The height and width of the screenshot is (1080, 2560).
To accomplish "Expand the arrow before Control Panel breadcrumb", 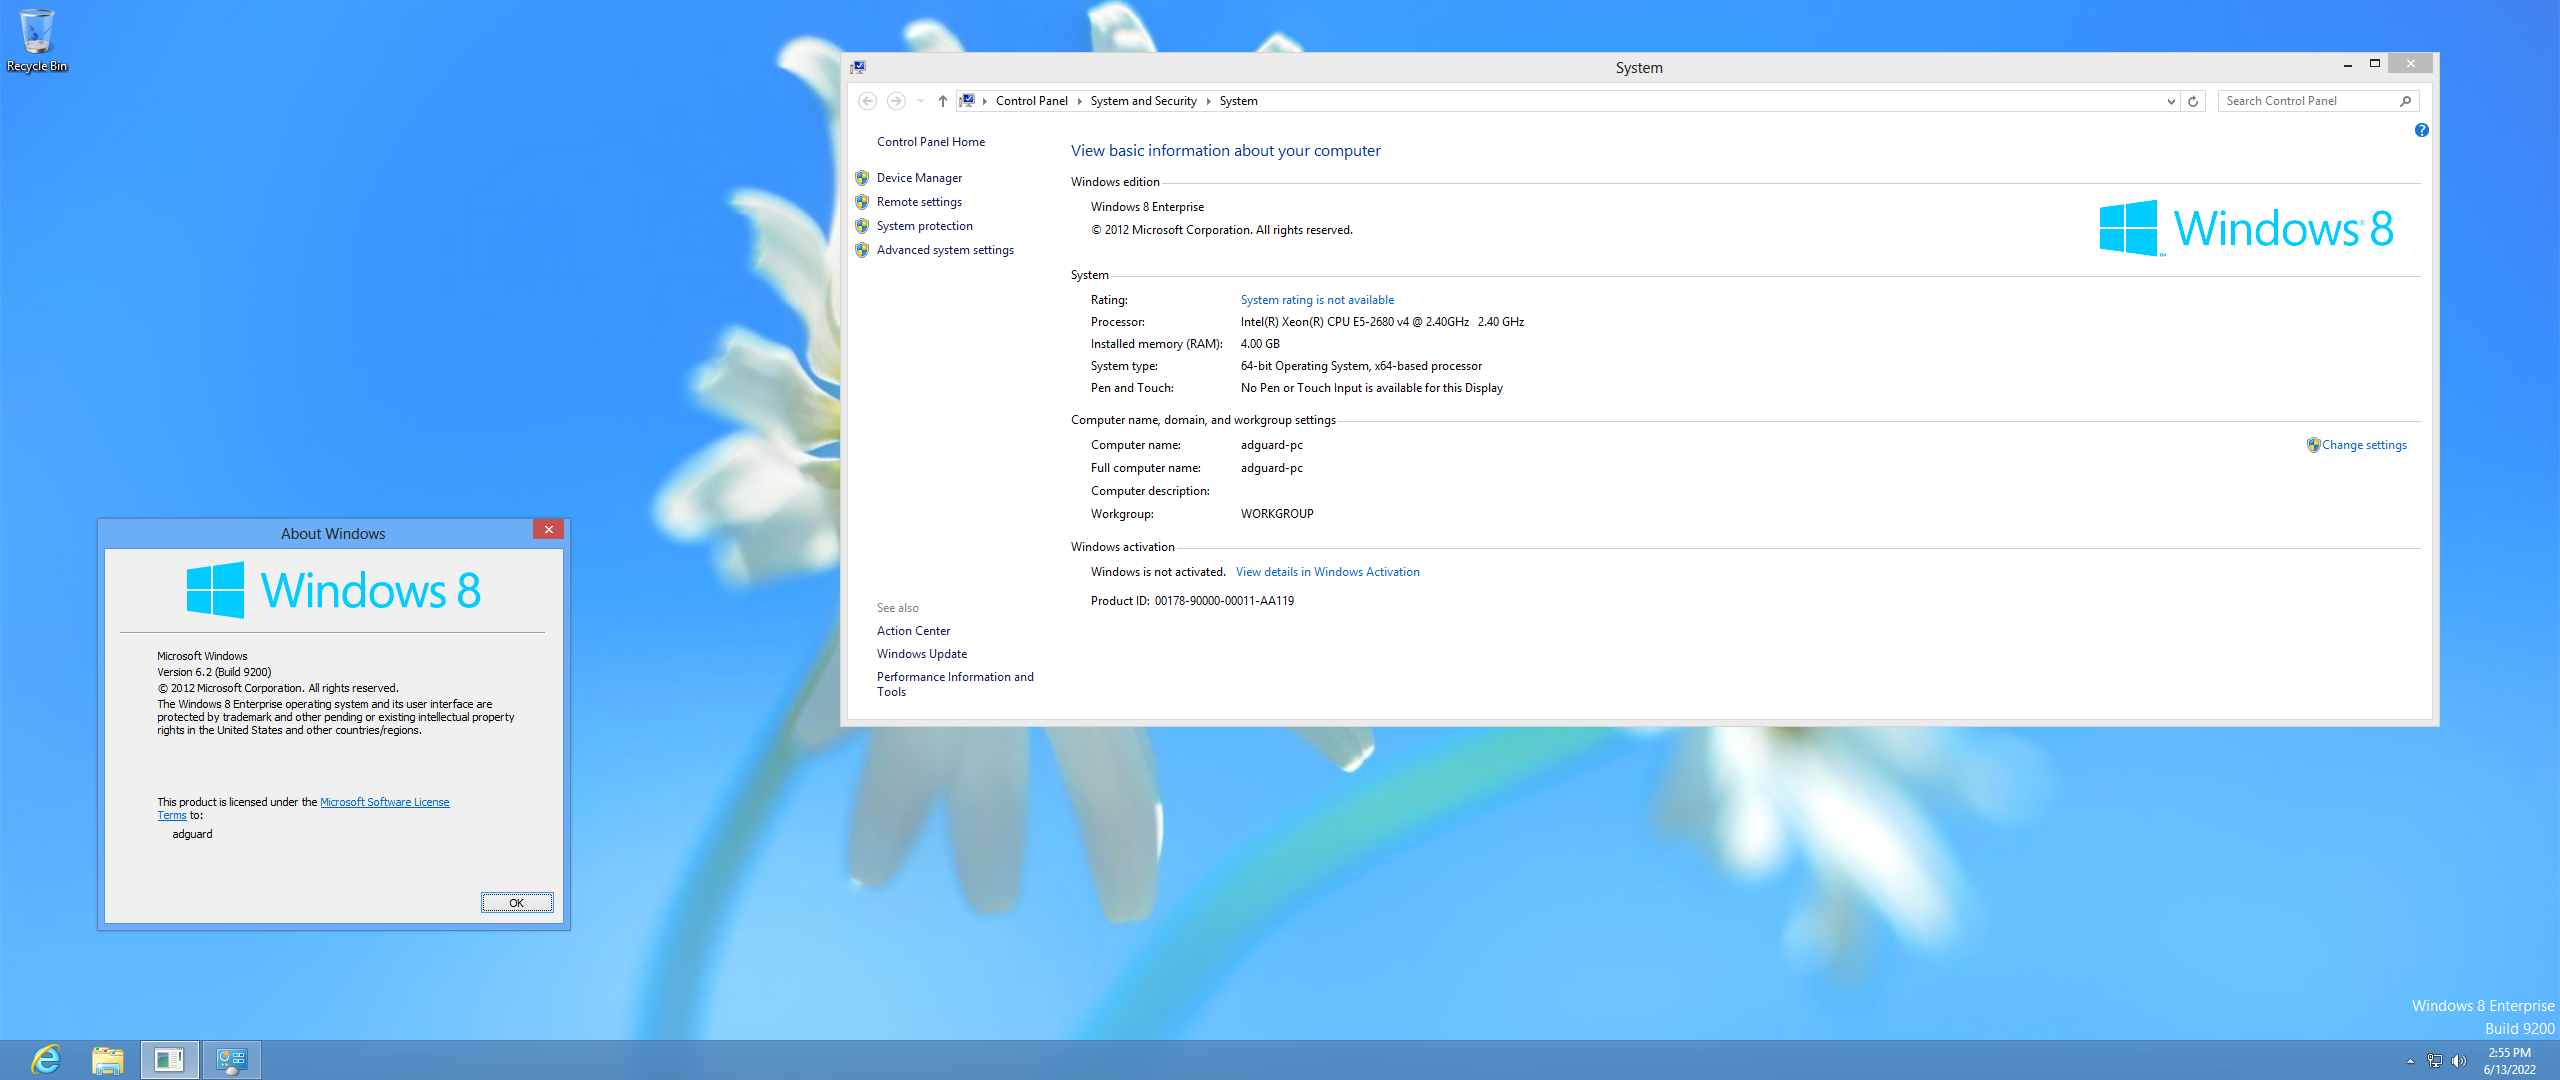I will [985, 101].
